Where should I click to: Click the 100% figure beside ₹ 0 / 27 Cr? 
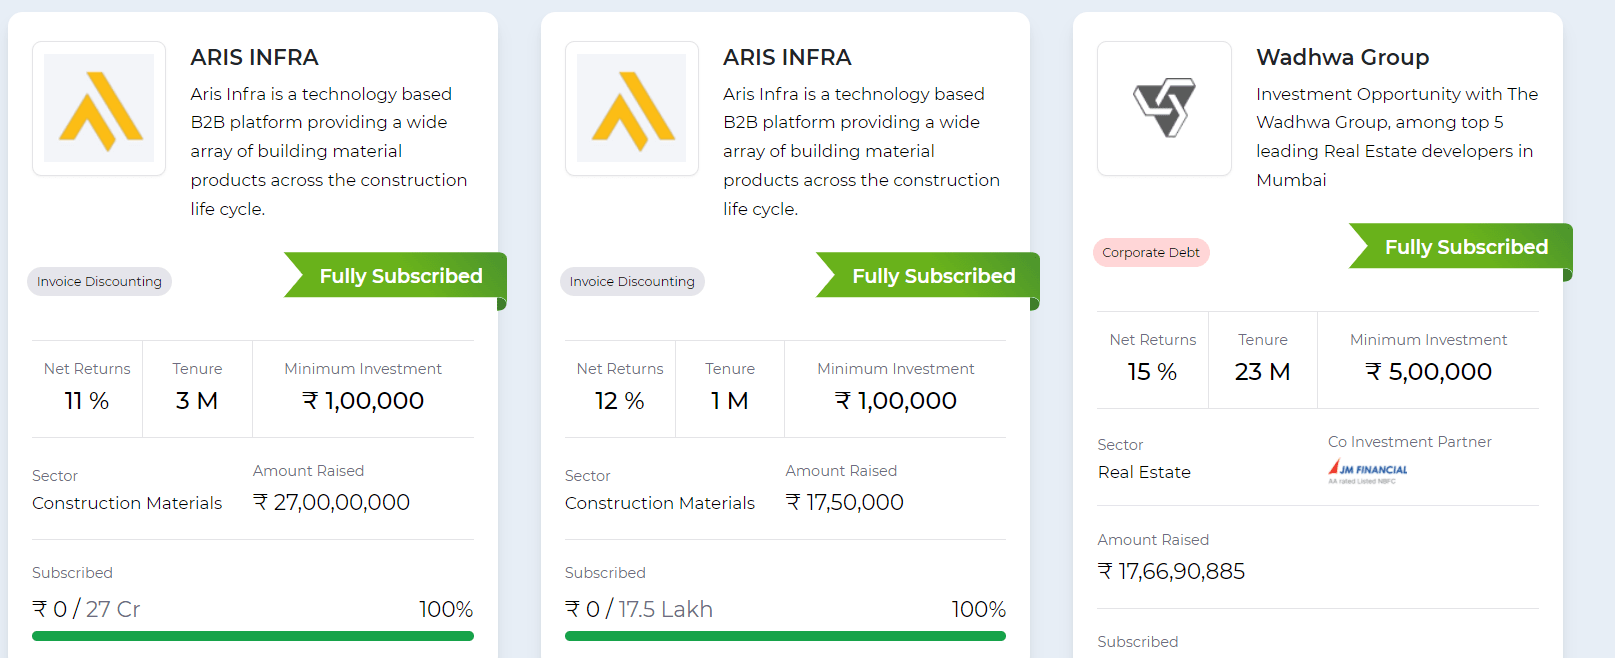(446, 610)
